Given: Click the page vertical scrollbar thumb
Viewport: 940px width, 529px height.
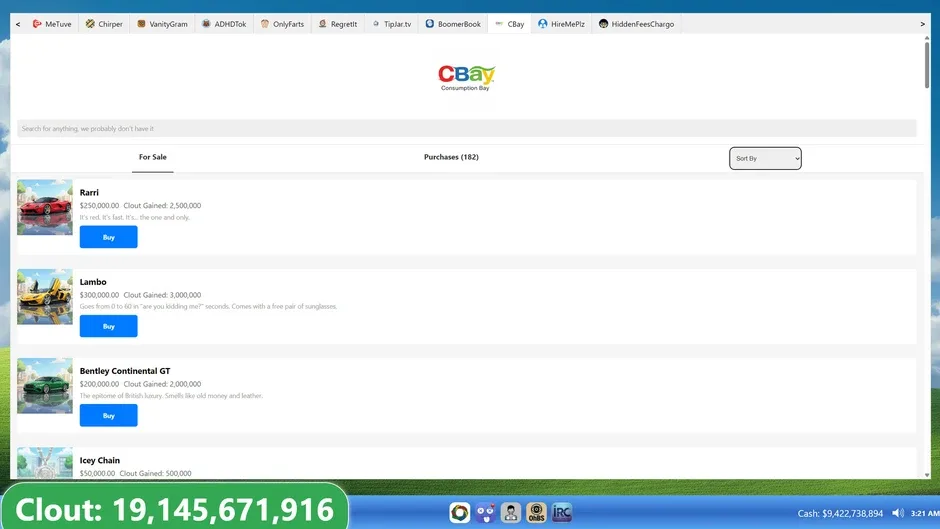Looking at the screenshot, I should (x=927, y=65).
